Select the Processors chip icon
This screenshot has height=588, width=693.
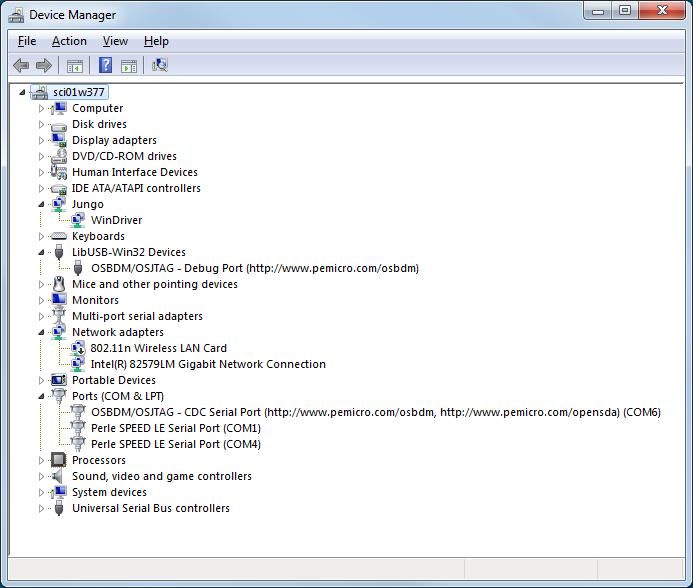point(58,460)
